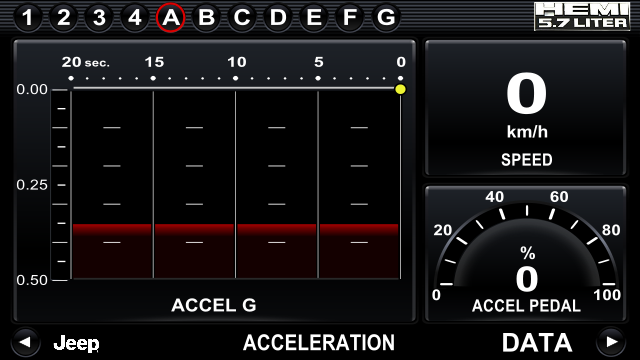640x360 pixels.
Task: Click the km/h unit text
Action: click(x=527, y=132)
